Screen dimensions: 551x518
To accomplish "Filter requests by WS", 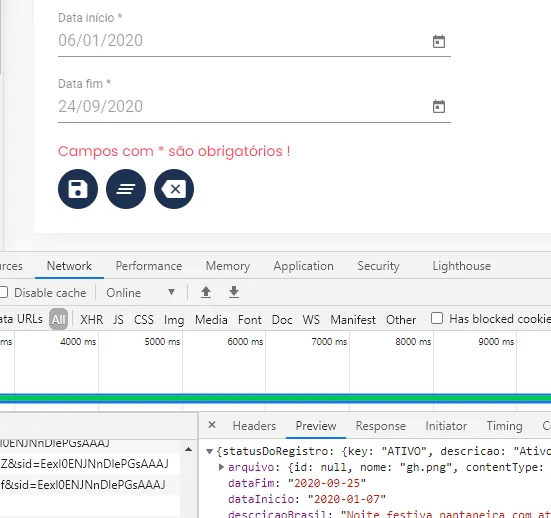I will [311, 320].
